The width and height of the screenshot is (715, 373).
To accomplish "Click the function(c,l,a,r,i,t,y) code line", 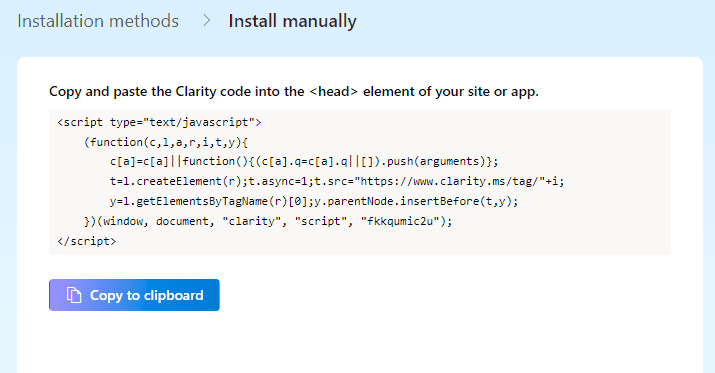I will [x=166, y=142].
